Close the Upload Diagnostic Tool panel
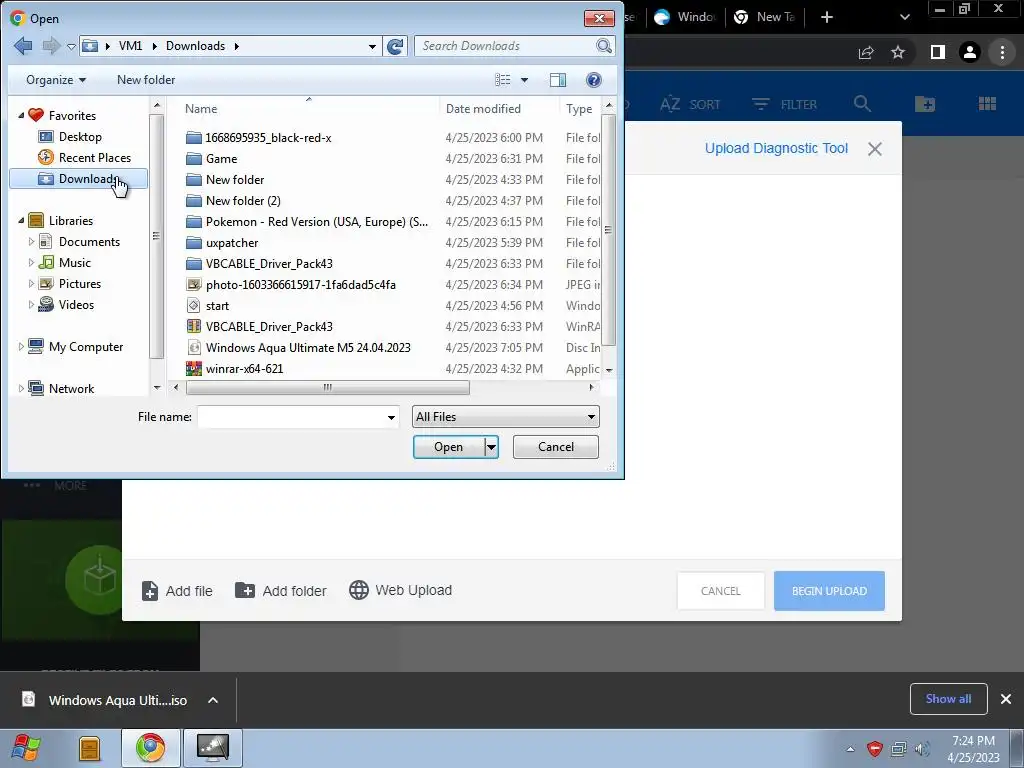 pyautogui.click(x=874, y=149)
